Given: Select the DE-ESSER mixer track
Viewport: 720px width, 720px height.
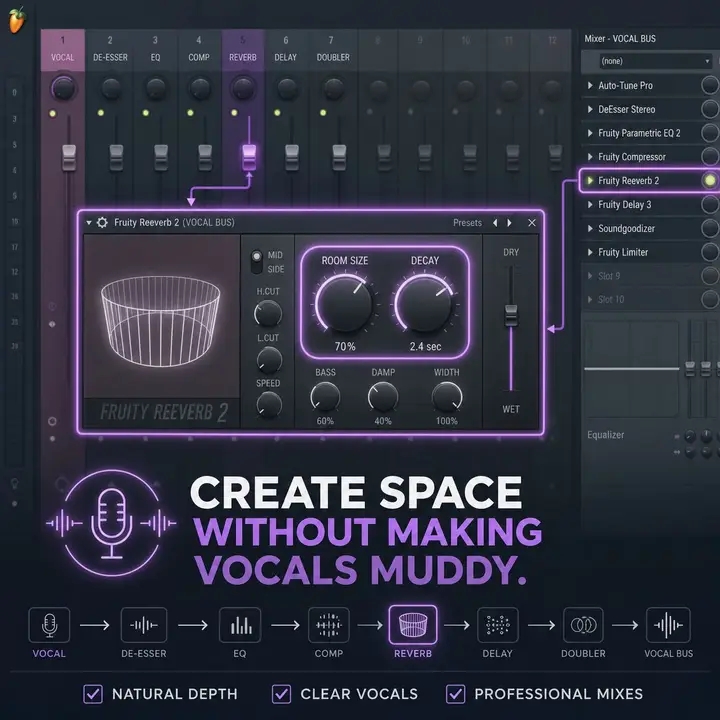Looking at the screenshot, I should click(110, 50).
